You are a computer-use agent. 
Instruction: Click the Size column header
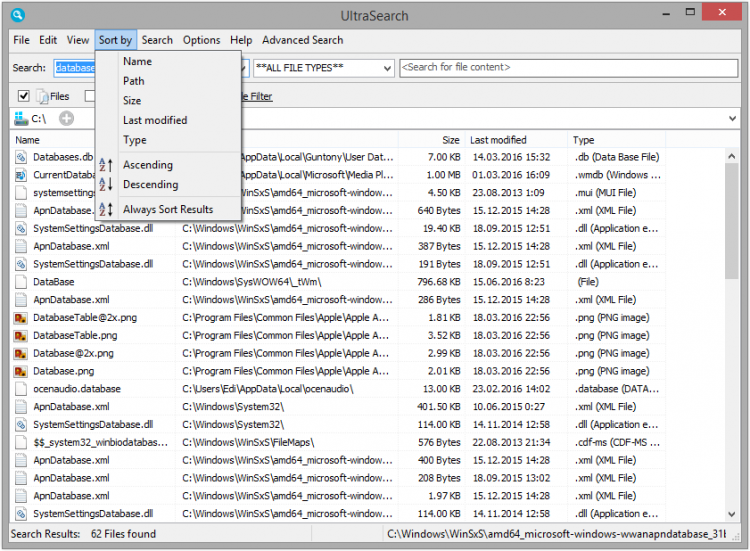pyautogui.click(x=451, y=140)
